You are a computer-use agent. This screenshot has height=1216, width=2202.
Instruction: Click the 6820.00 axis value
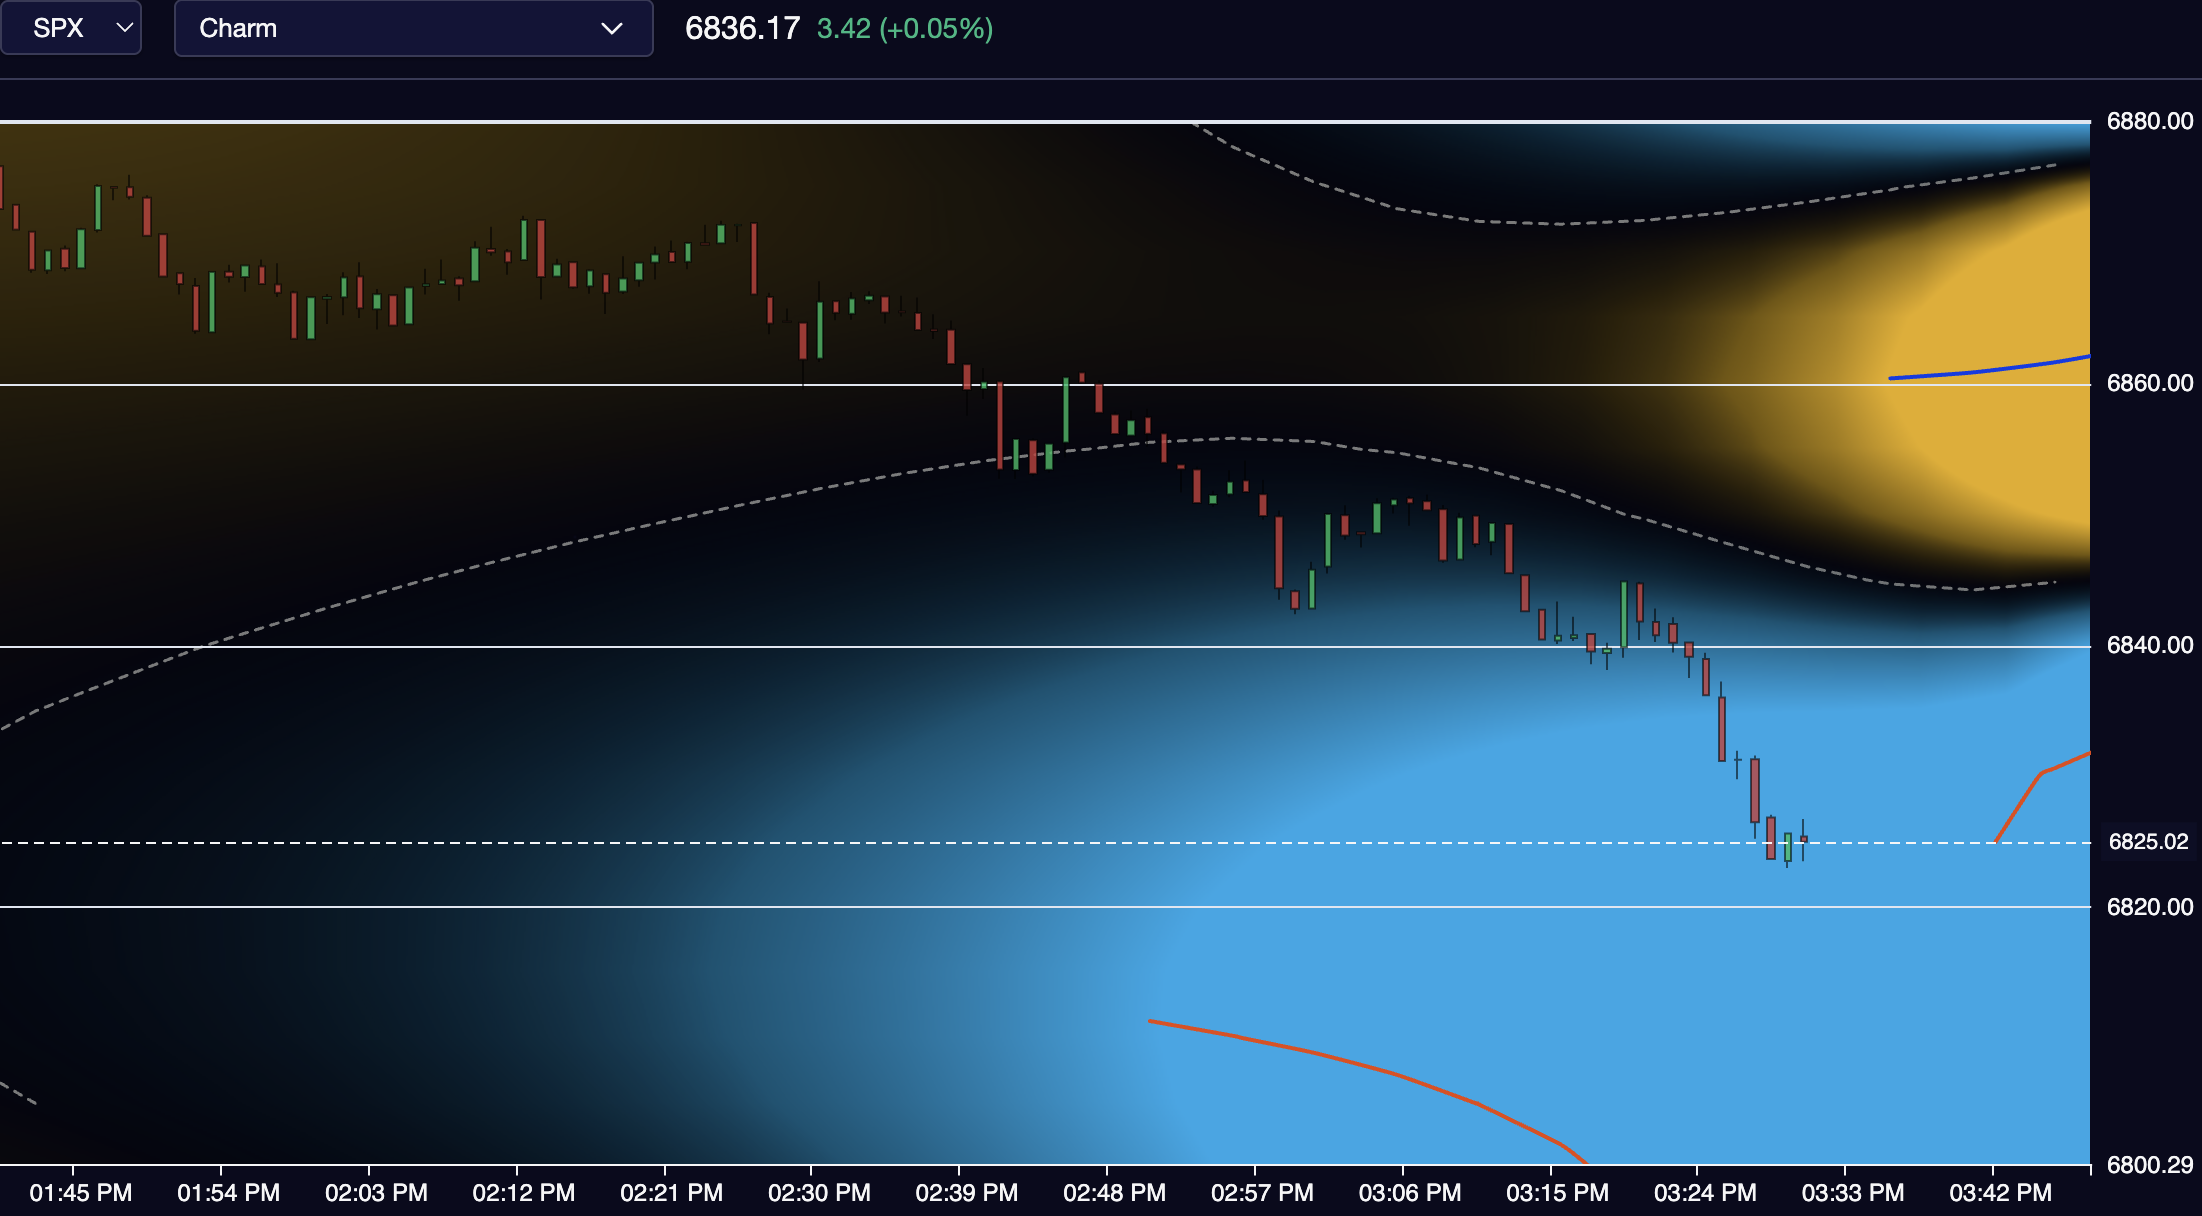pyautogui.click(x=2150, y=906)
